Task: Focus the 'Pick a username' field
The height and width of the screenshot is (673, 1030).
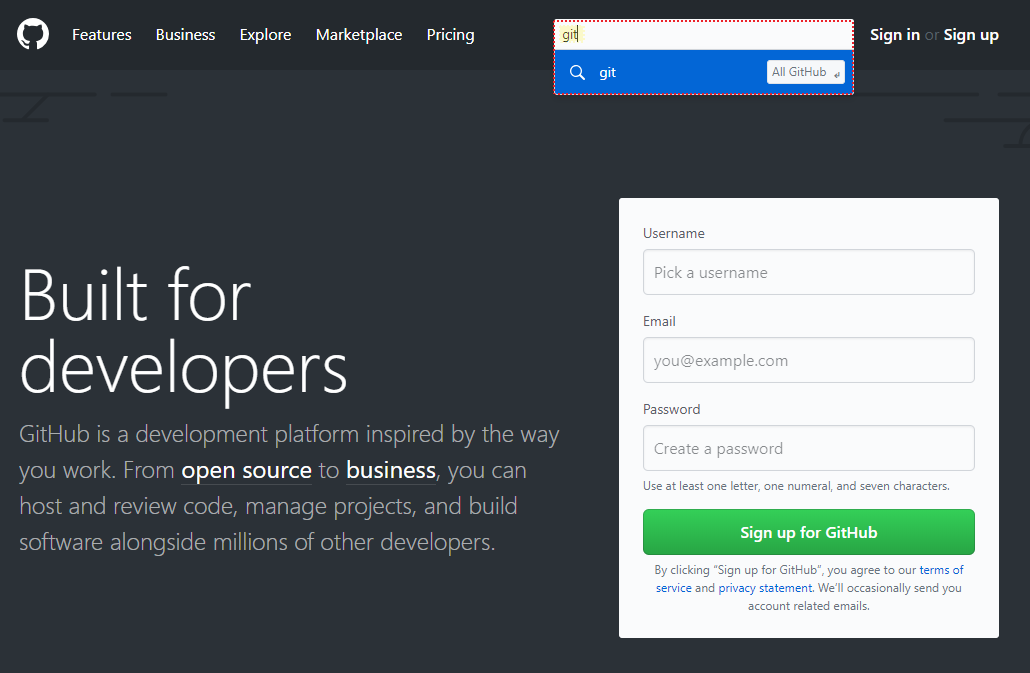Action: tap(809, 272)
